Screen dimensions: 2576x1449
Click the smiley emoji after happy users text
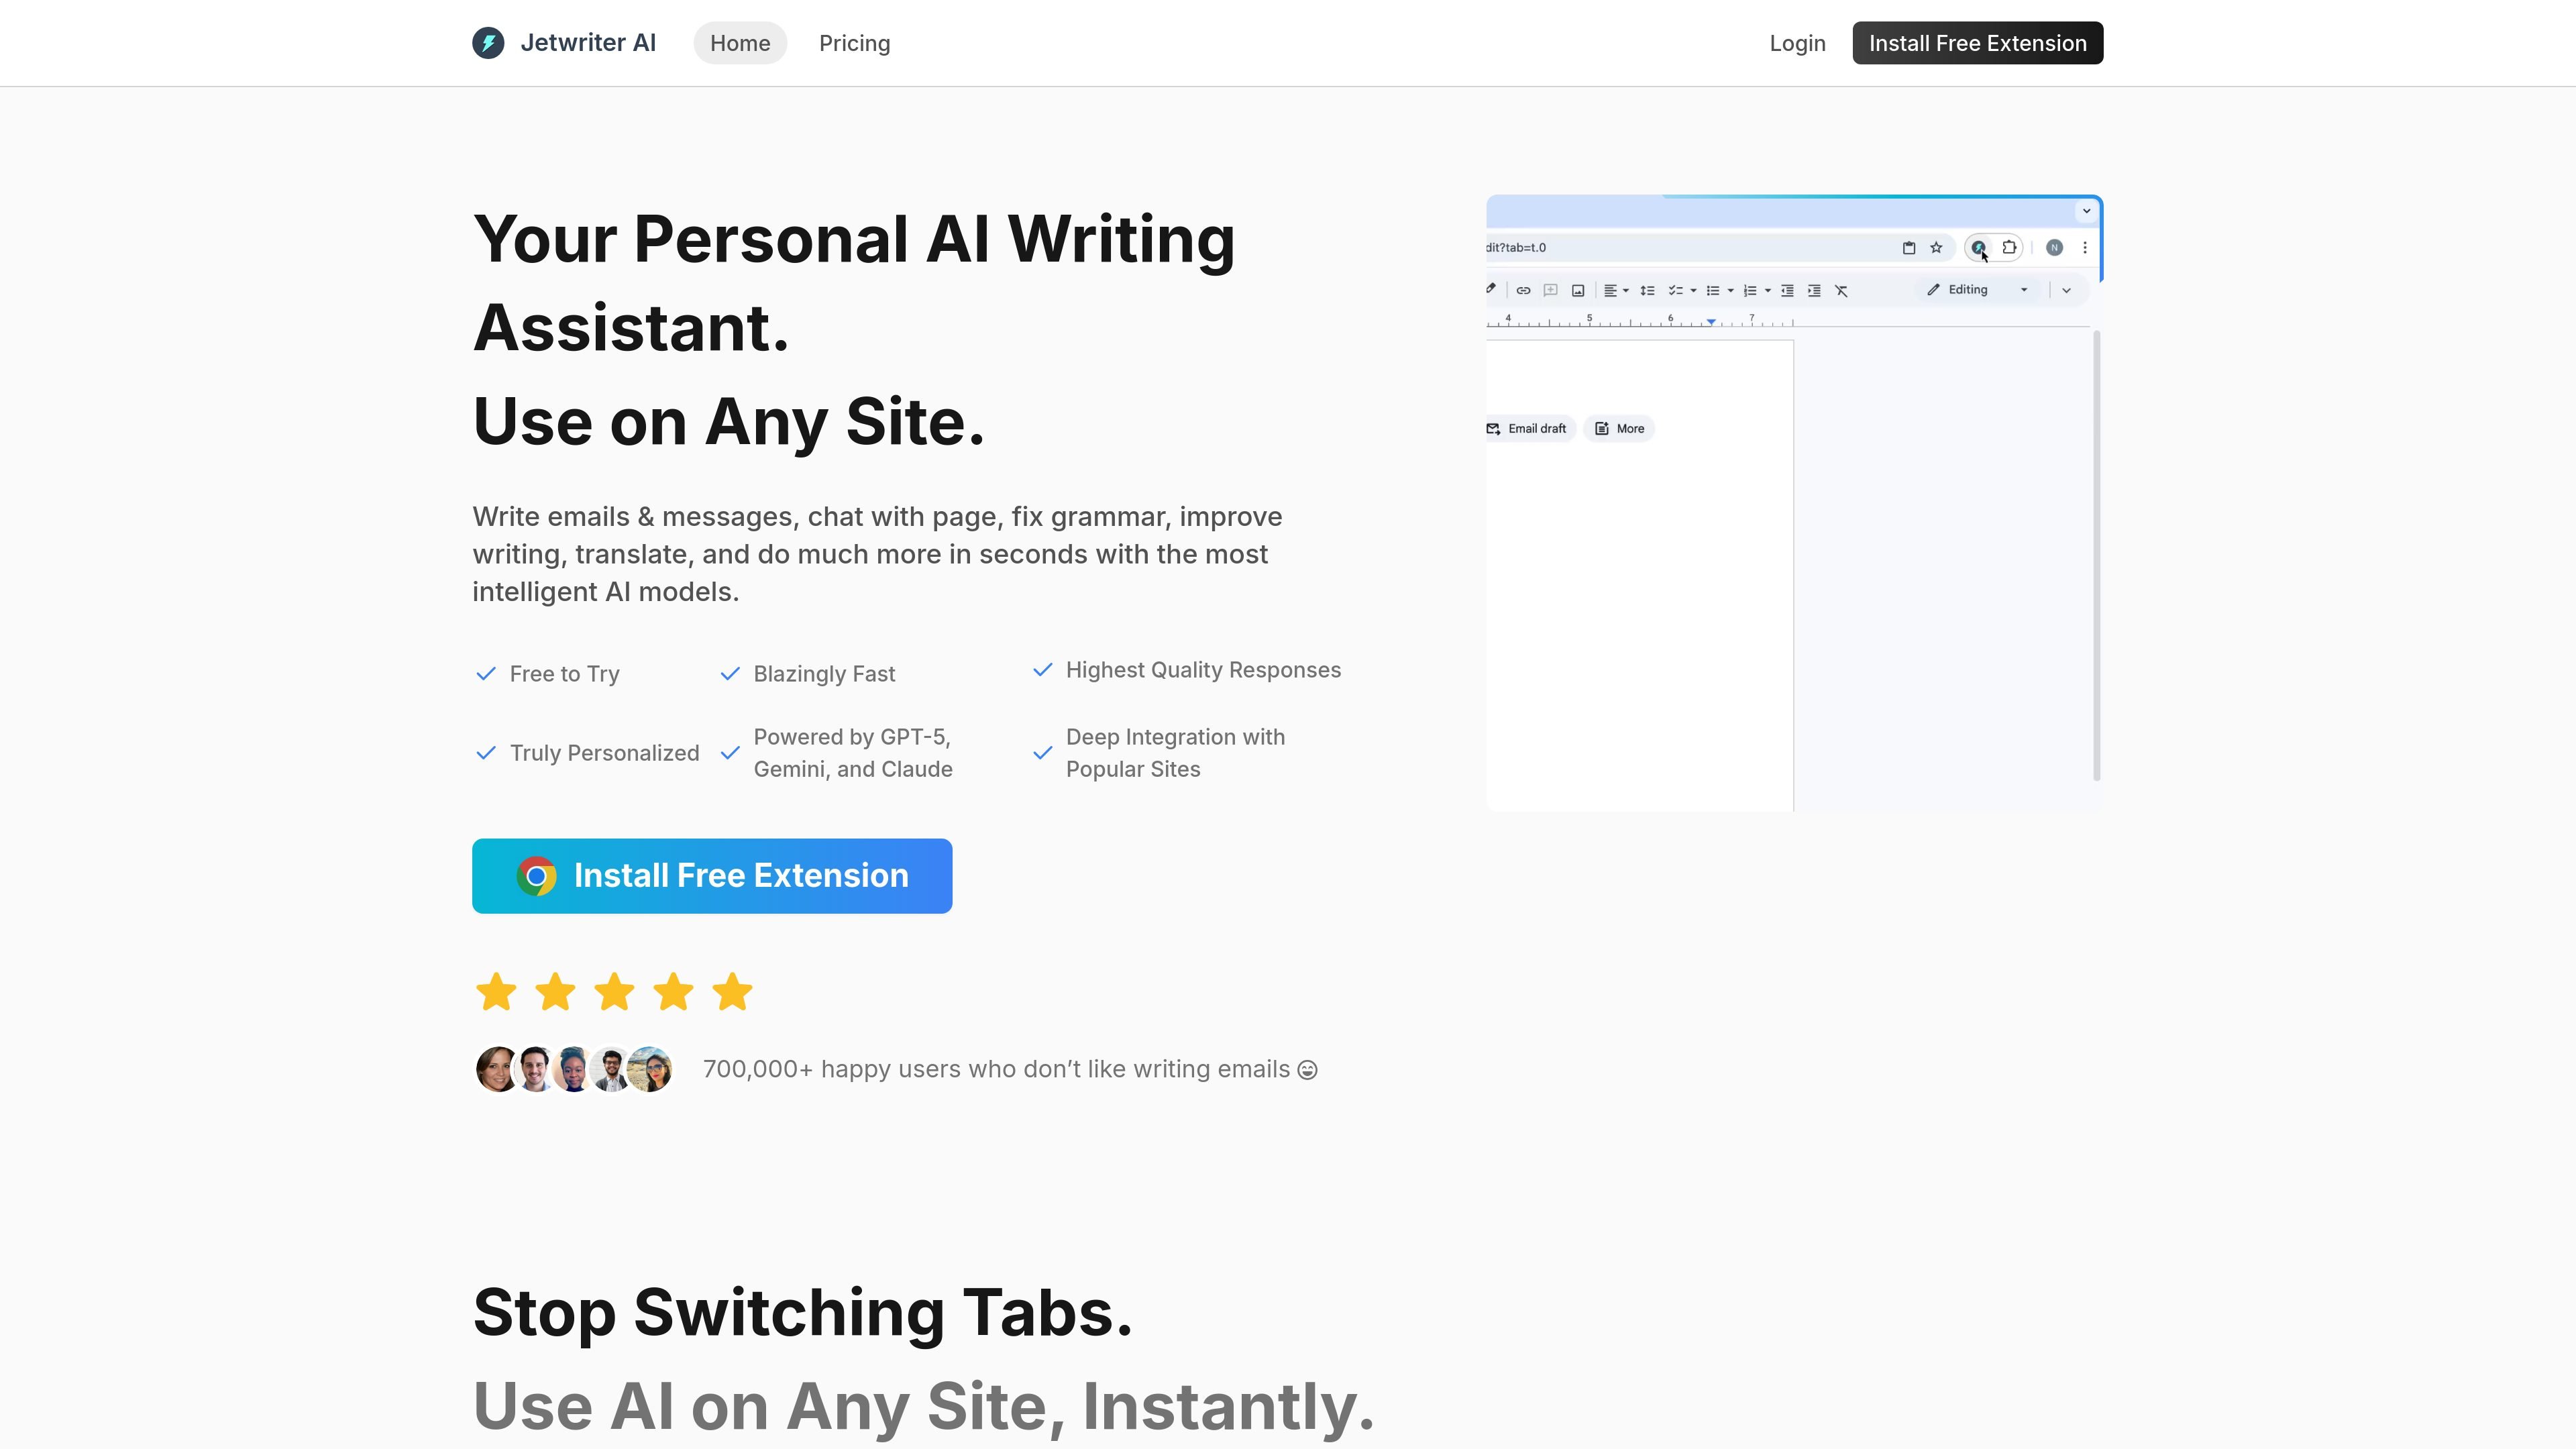click(1307, 1070)
